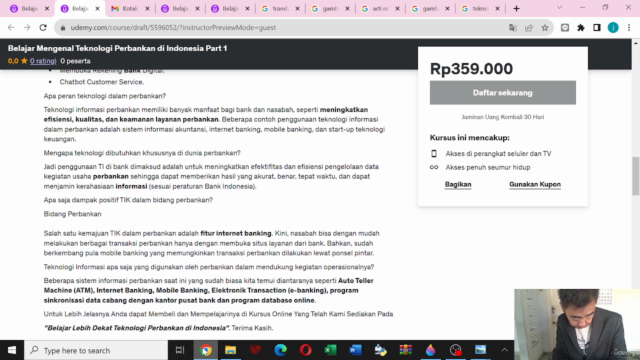The height and width of the screenshot is (360, 640).
Task: Open Microsoft Edge from taskbar
Action: click(280, 350)
